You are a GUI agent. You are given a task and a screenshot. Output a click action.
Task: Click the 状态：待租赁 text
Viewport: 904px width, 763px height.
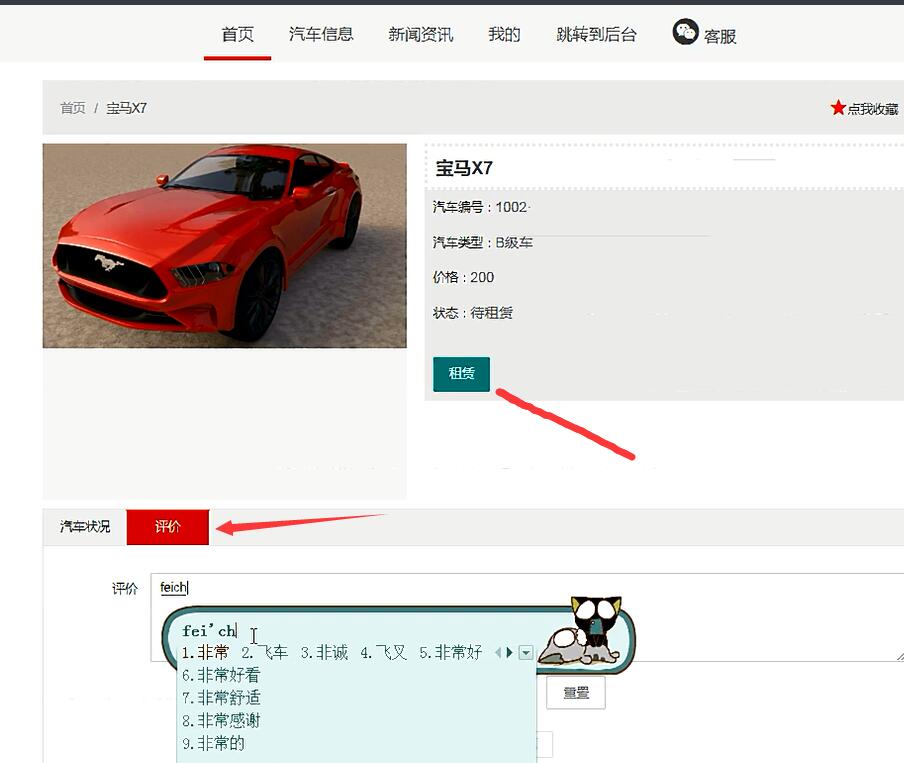pyautogui.click(x=473, y=313)
